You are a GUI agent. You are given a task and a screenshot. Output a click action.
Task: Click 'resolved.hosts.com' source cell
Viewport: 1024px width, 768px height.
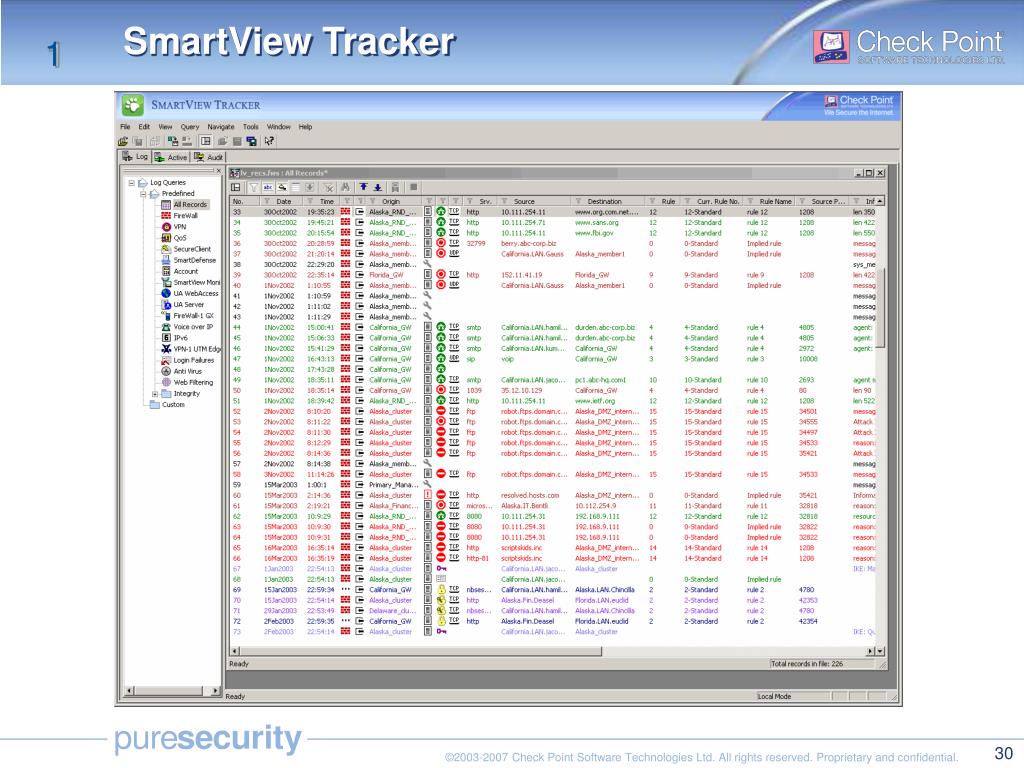[x=530, y=495]
